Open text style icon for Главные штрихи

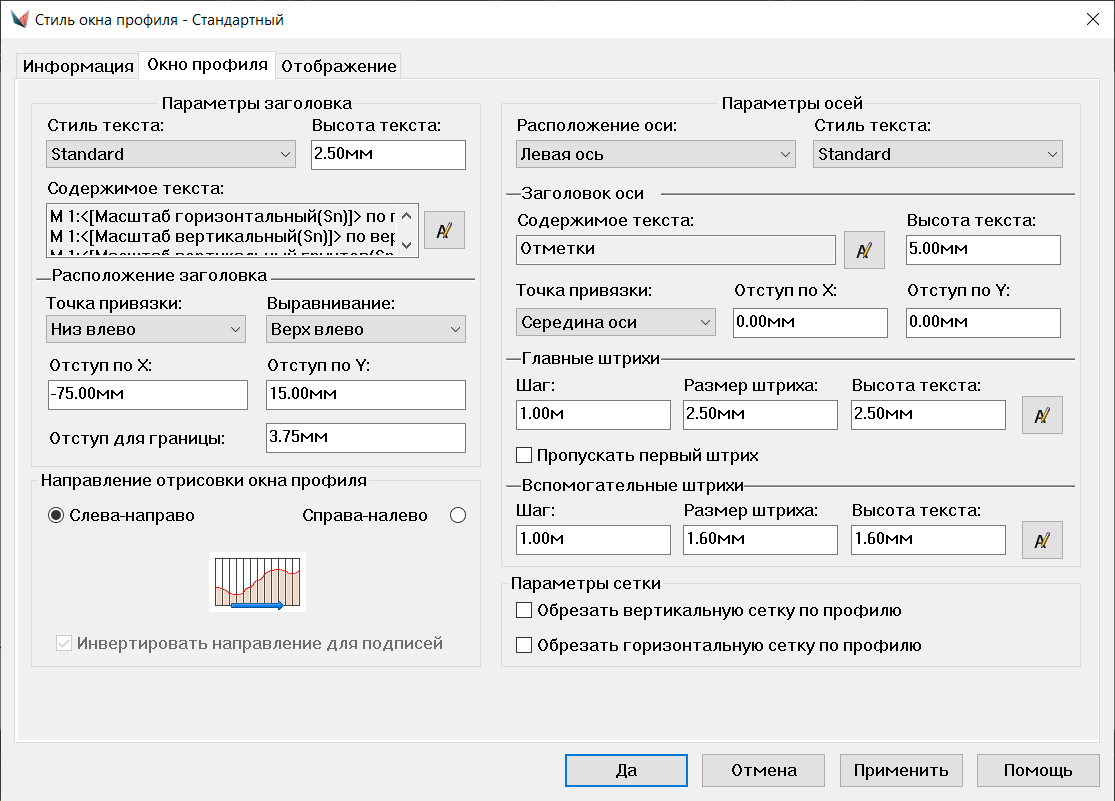pyautogui.click(x=1041, y=415)
